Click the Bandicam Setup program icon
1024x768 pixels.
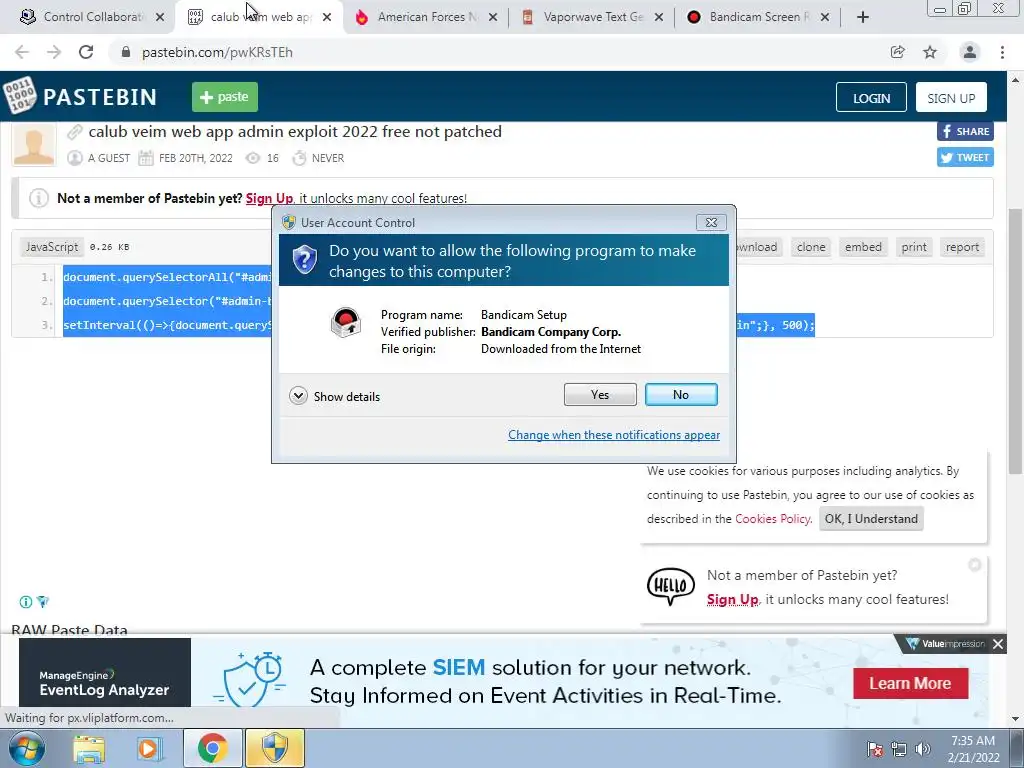coord(345,322)
